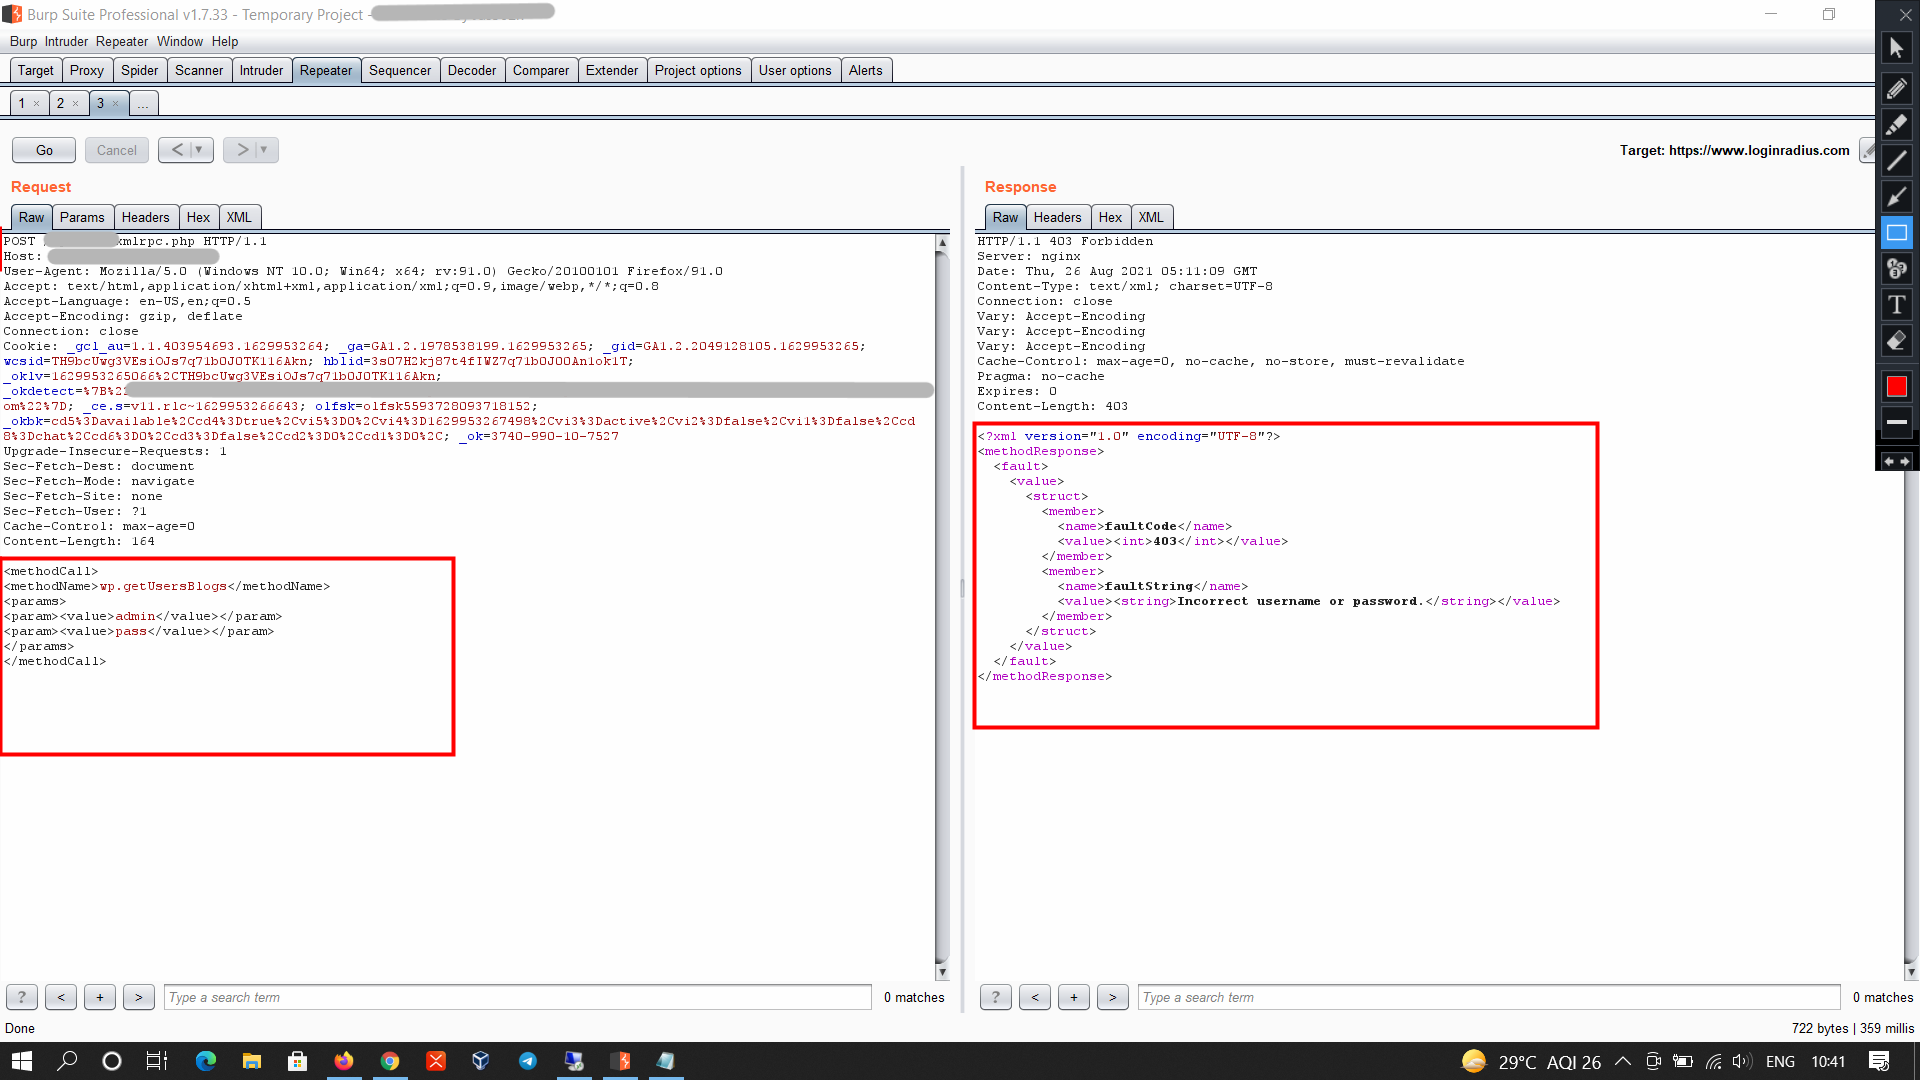Open VirtualBox from the taskbar

point(481,1061)
